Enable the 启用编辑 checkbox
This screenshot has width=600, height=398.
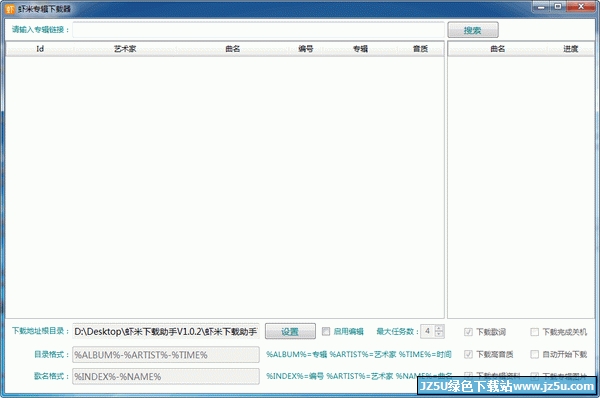coord(326,331)
